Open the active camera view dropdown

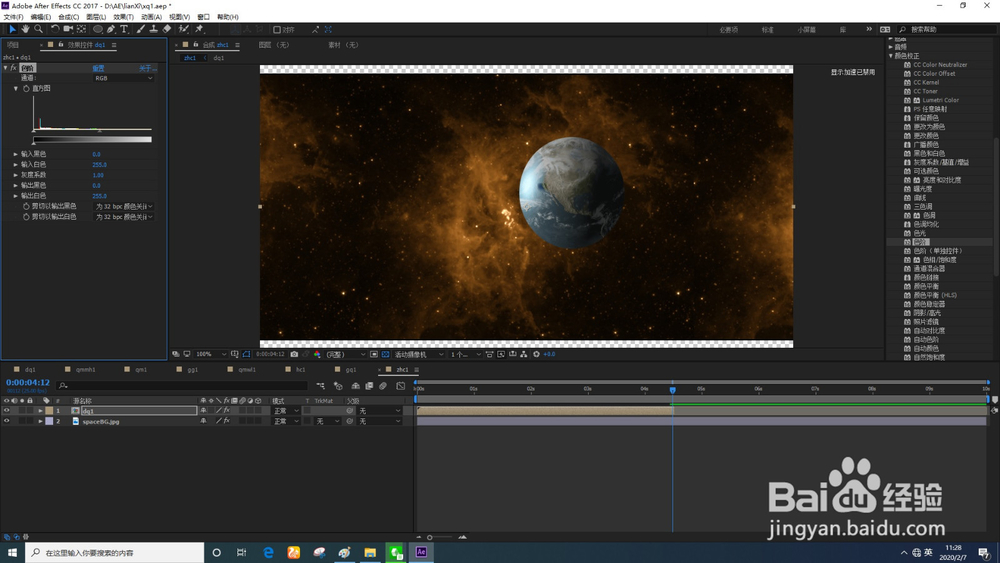(x=419, y=354)
